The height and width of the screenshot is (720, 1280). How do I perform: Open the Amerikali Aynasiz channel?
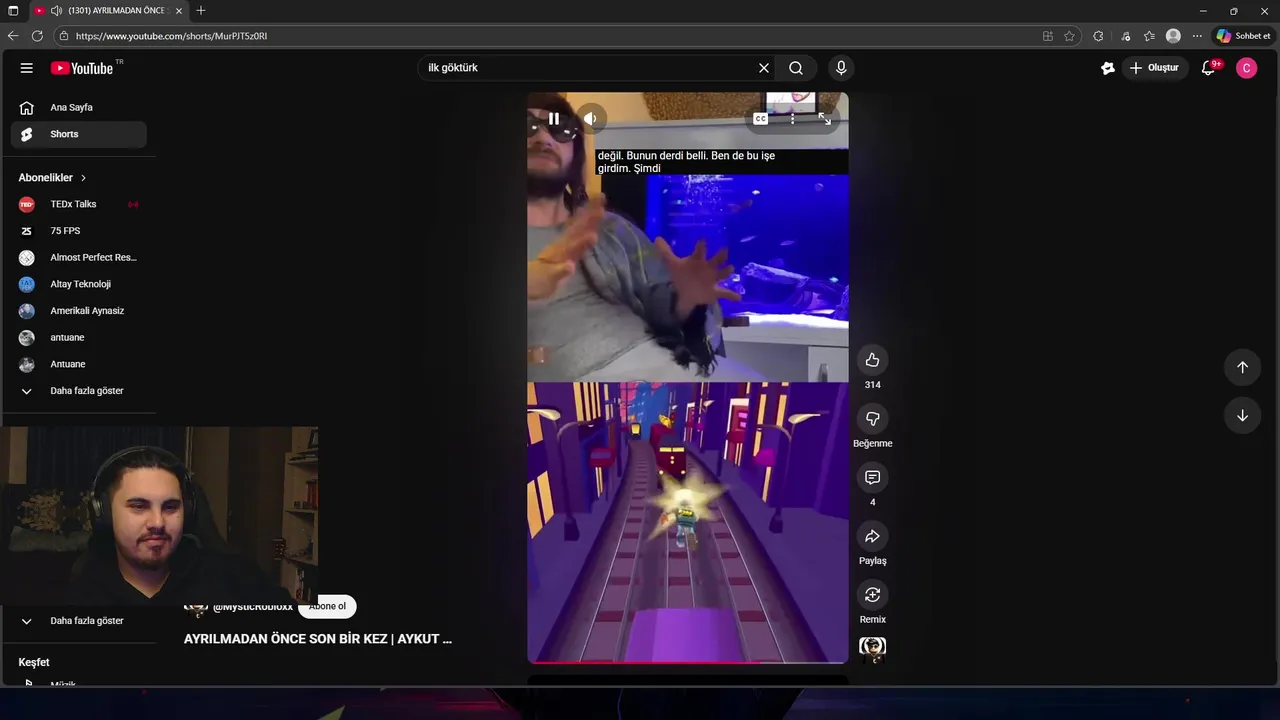tap(79, 311)
